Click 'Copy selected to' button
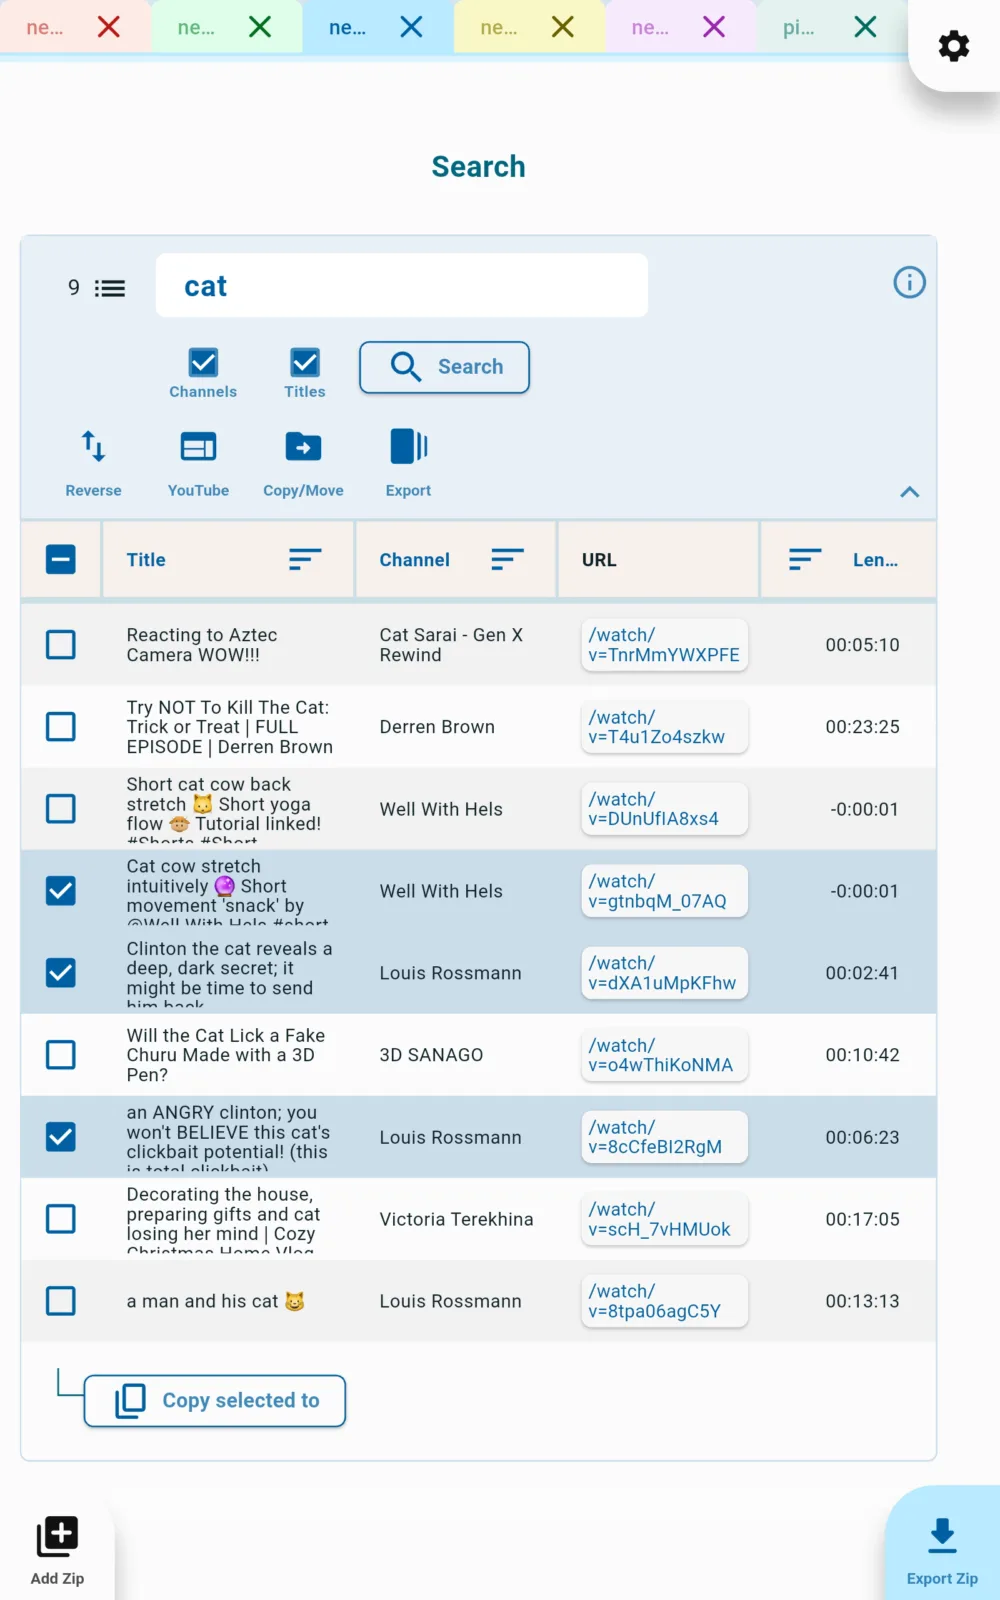Screen dimensions: 1000x1600 (x=215, y=1401)
